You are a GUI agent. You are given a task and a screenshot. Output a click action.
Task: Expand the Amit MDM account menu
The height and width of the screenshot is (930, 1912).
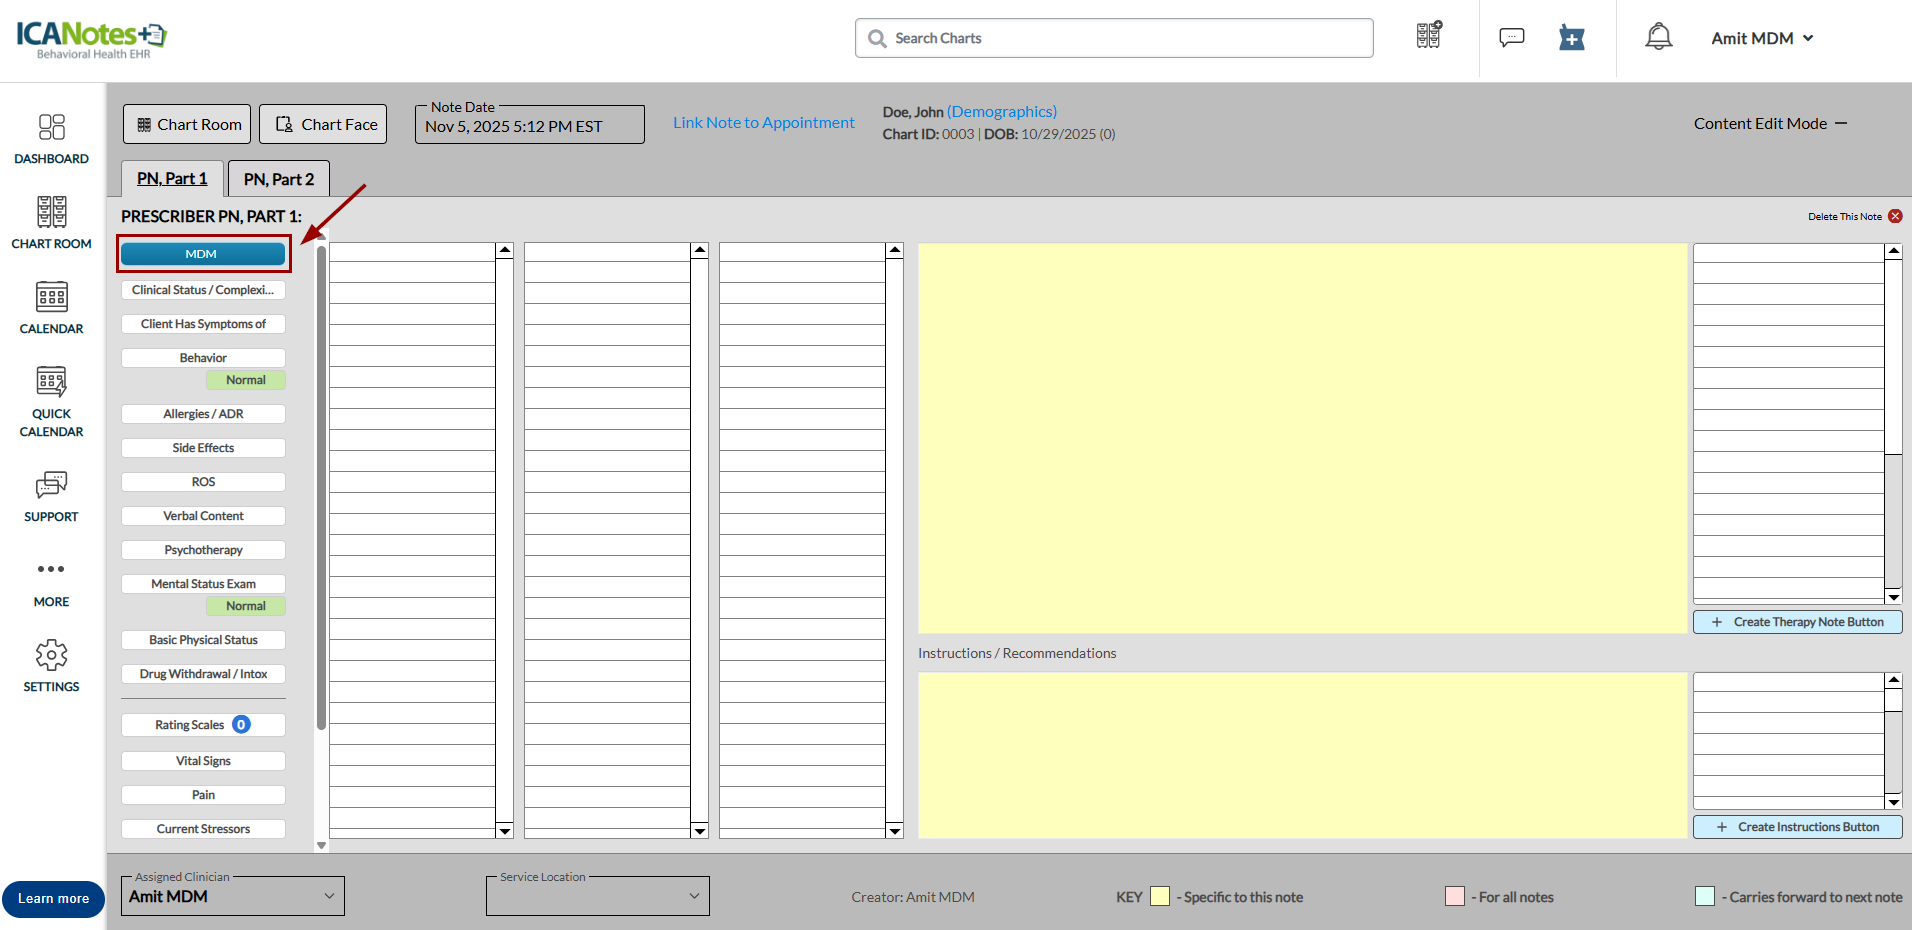click(x=1762, y=37)
